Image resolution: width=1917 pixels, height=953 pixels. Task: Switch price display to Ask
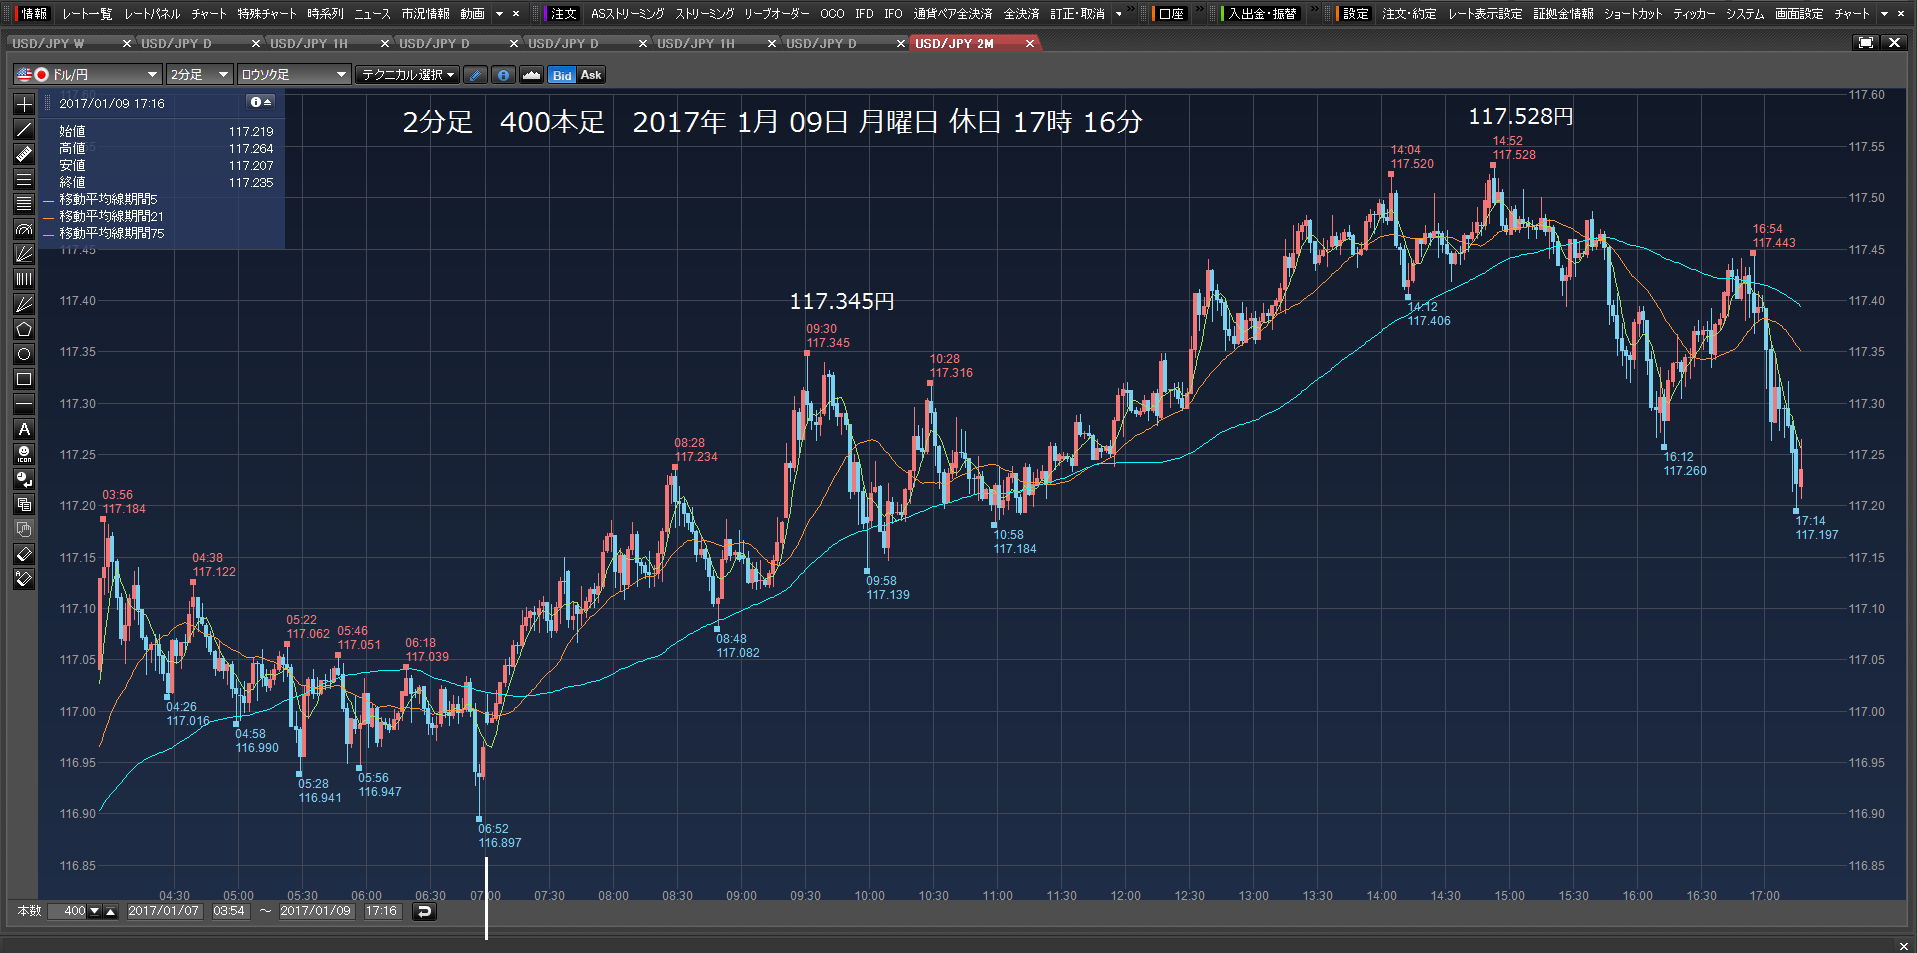point(591,75)
